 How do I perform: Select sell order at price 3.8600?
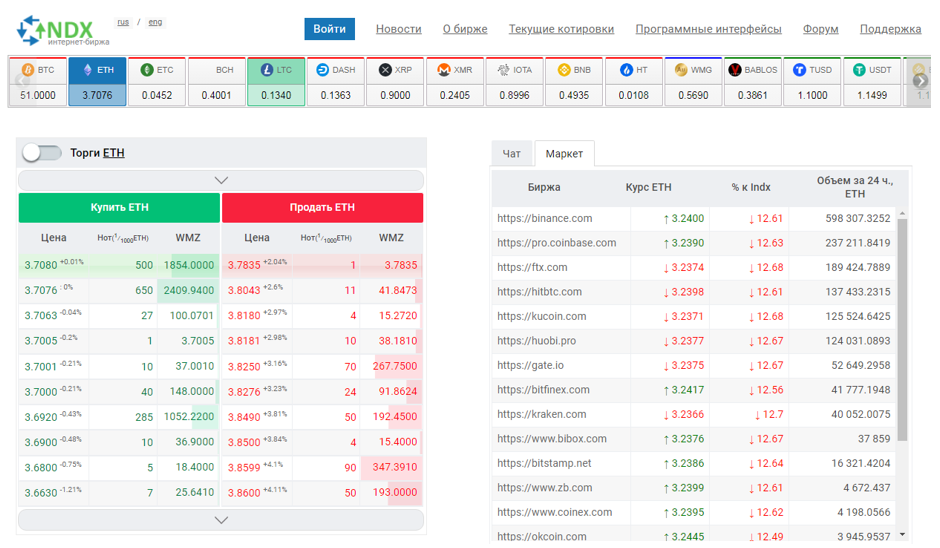click(323, 492)
